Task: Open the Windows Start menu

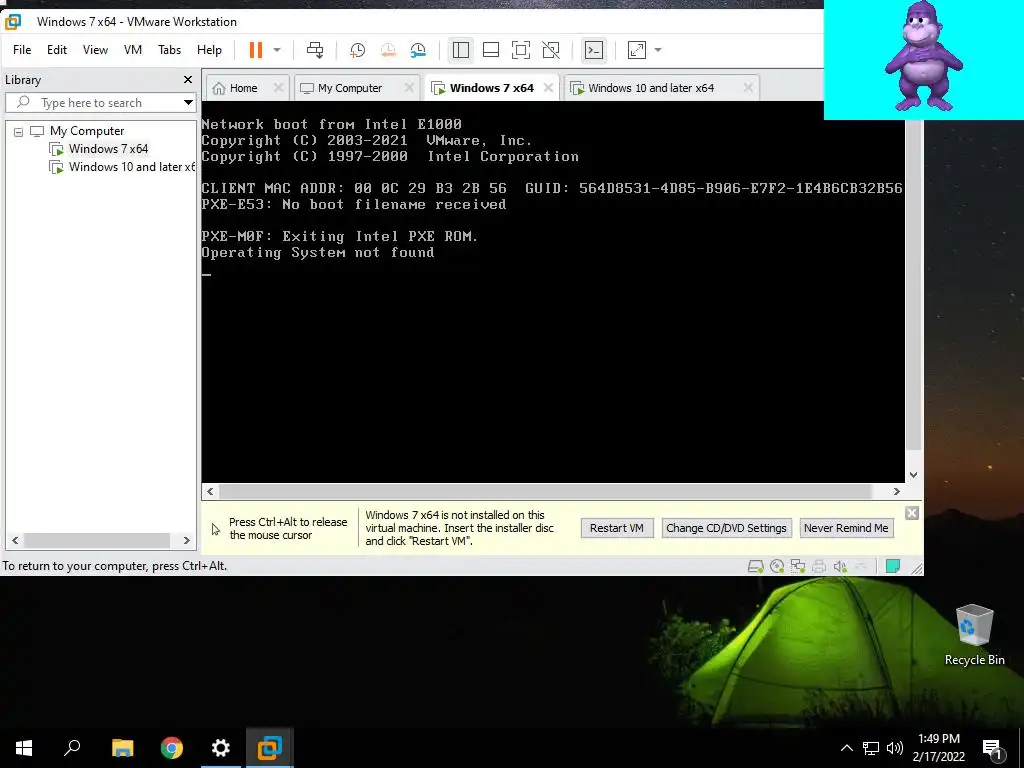Action: click(x=24, y=748)
